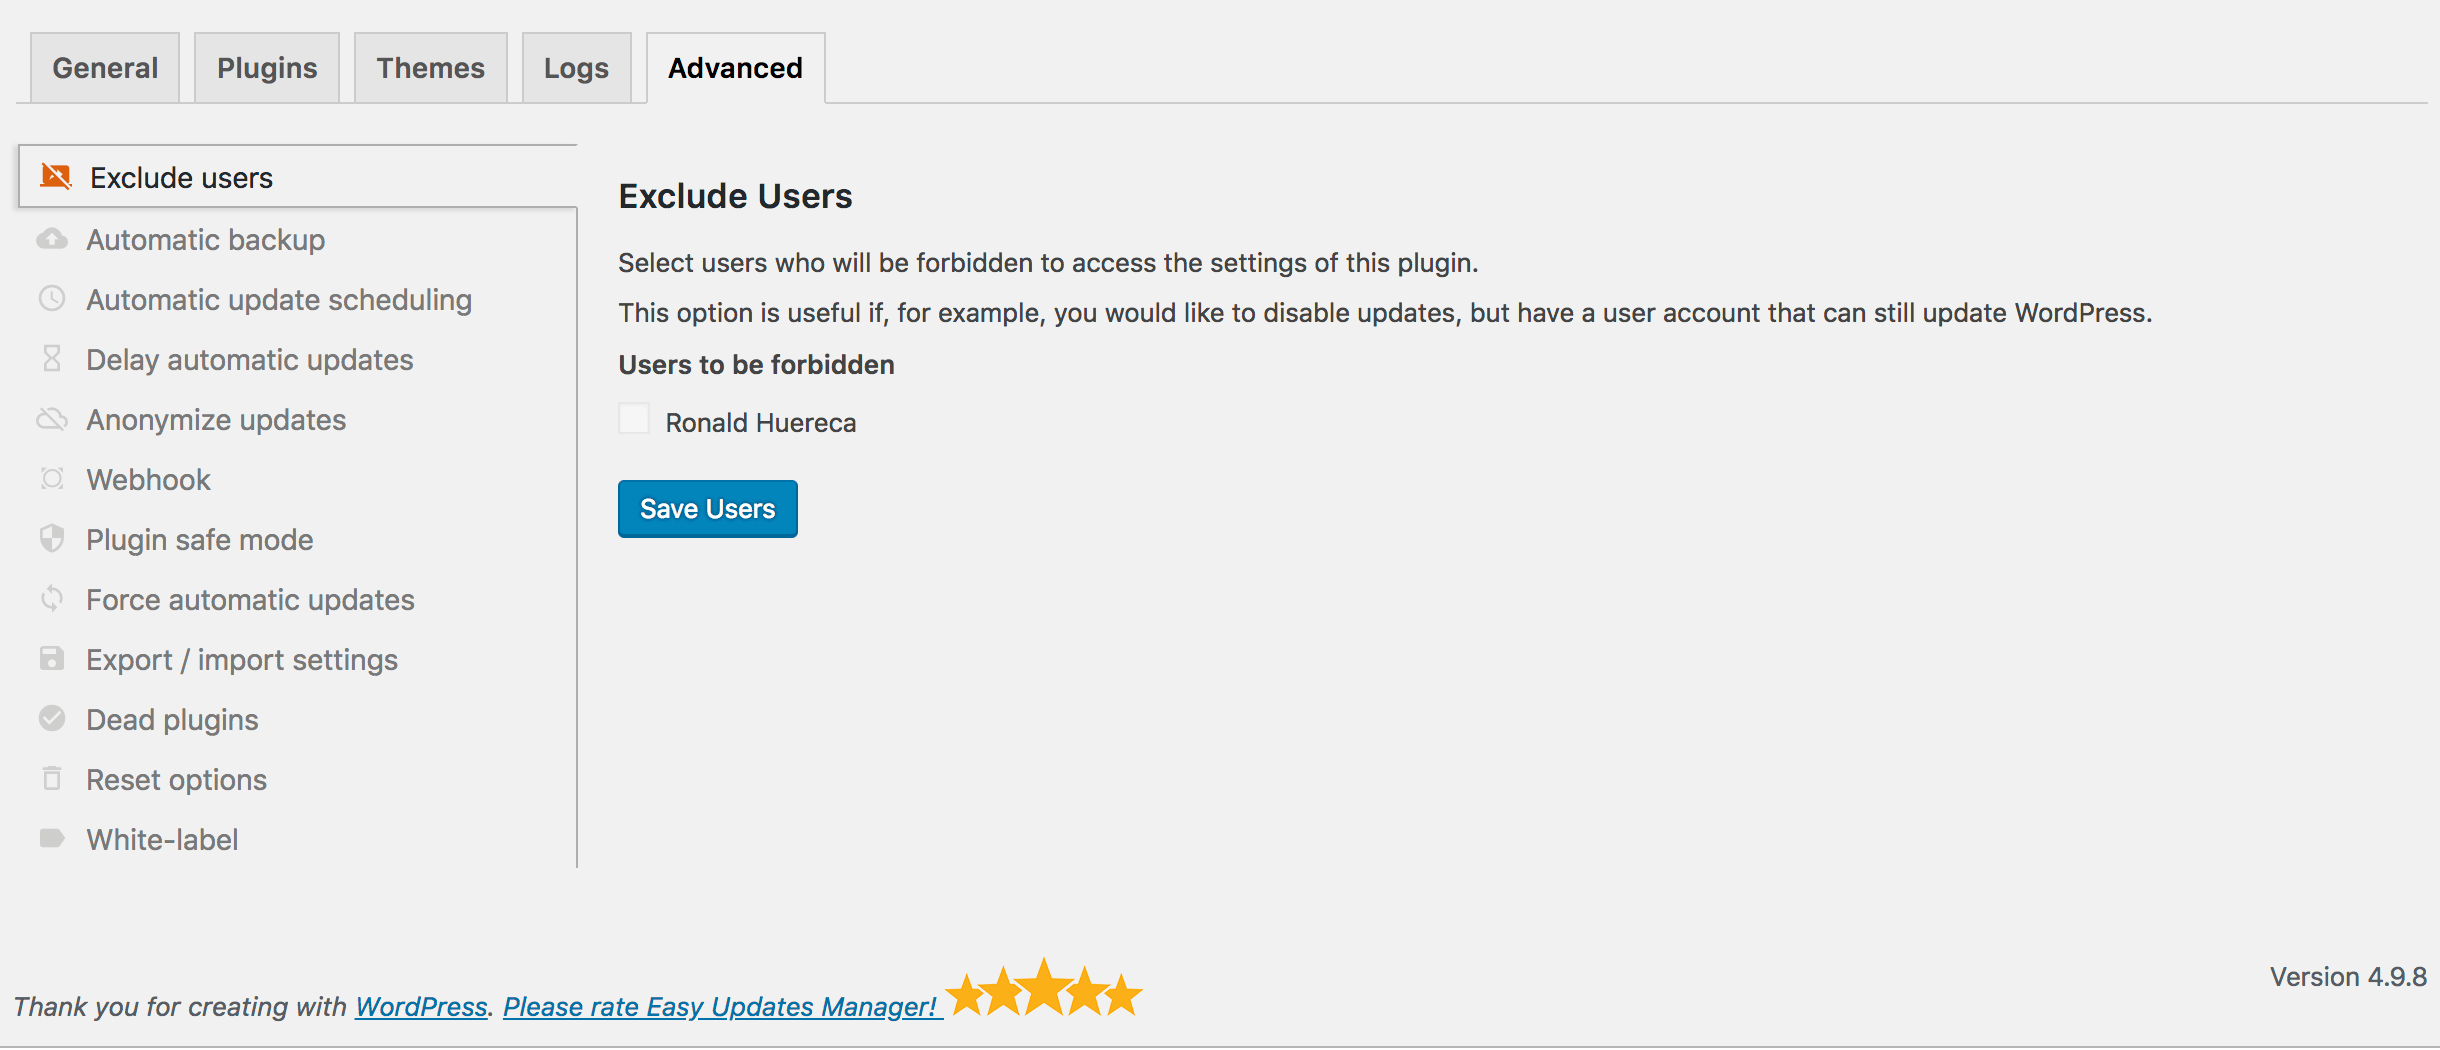
Task: Select the hourglass icon for Delay automatic updates
Action: (52, 358)
